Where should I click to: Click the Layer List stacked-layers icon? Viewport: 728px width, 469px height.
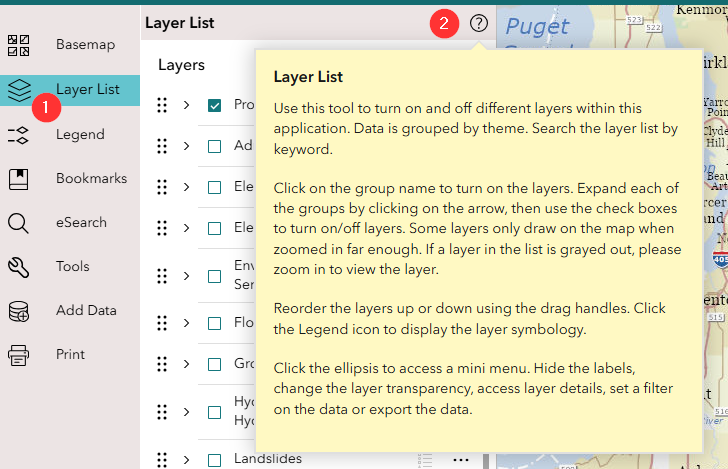(20, 90)
